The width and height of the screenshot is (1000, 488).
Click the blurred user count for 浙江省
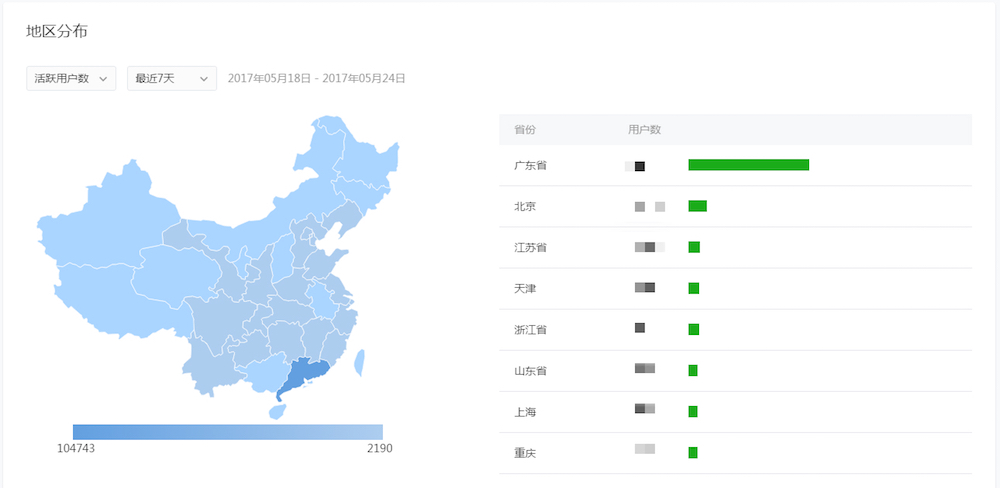[x=640, y=328]
